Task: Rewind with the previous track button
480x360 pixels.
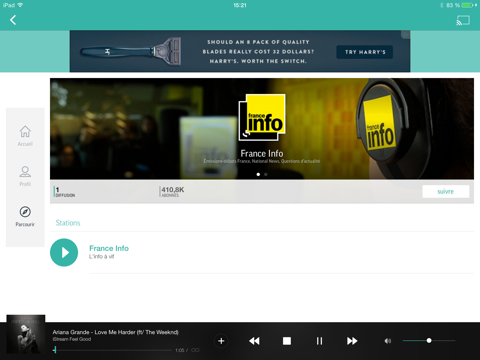Action: (x=254, y=341)
